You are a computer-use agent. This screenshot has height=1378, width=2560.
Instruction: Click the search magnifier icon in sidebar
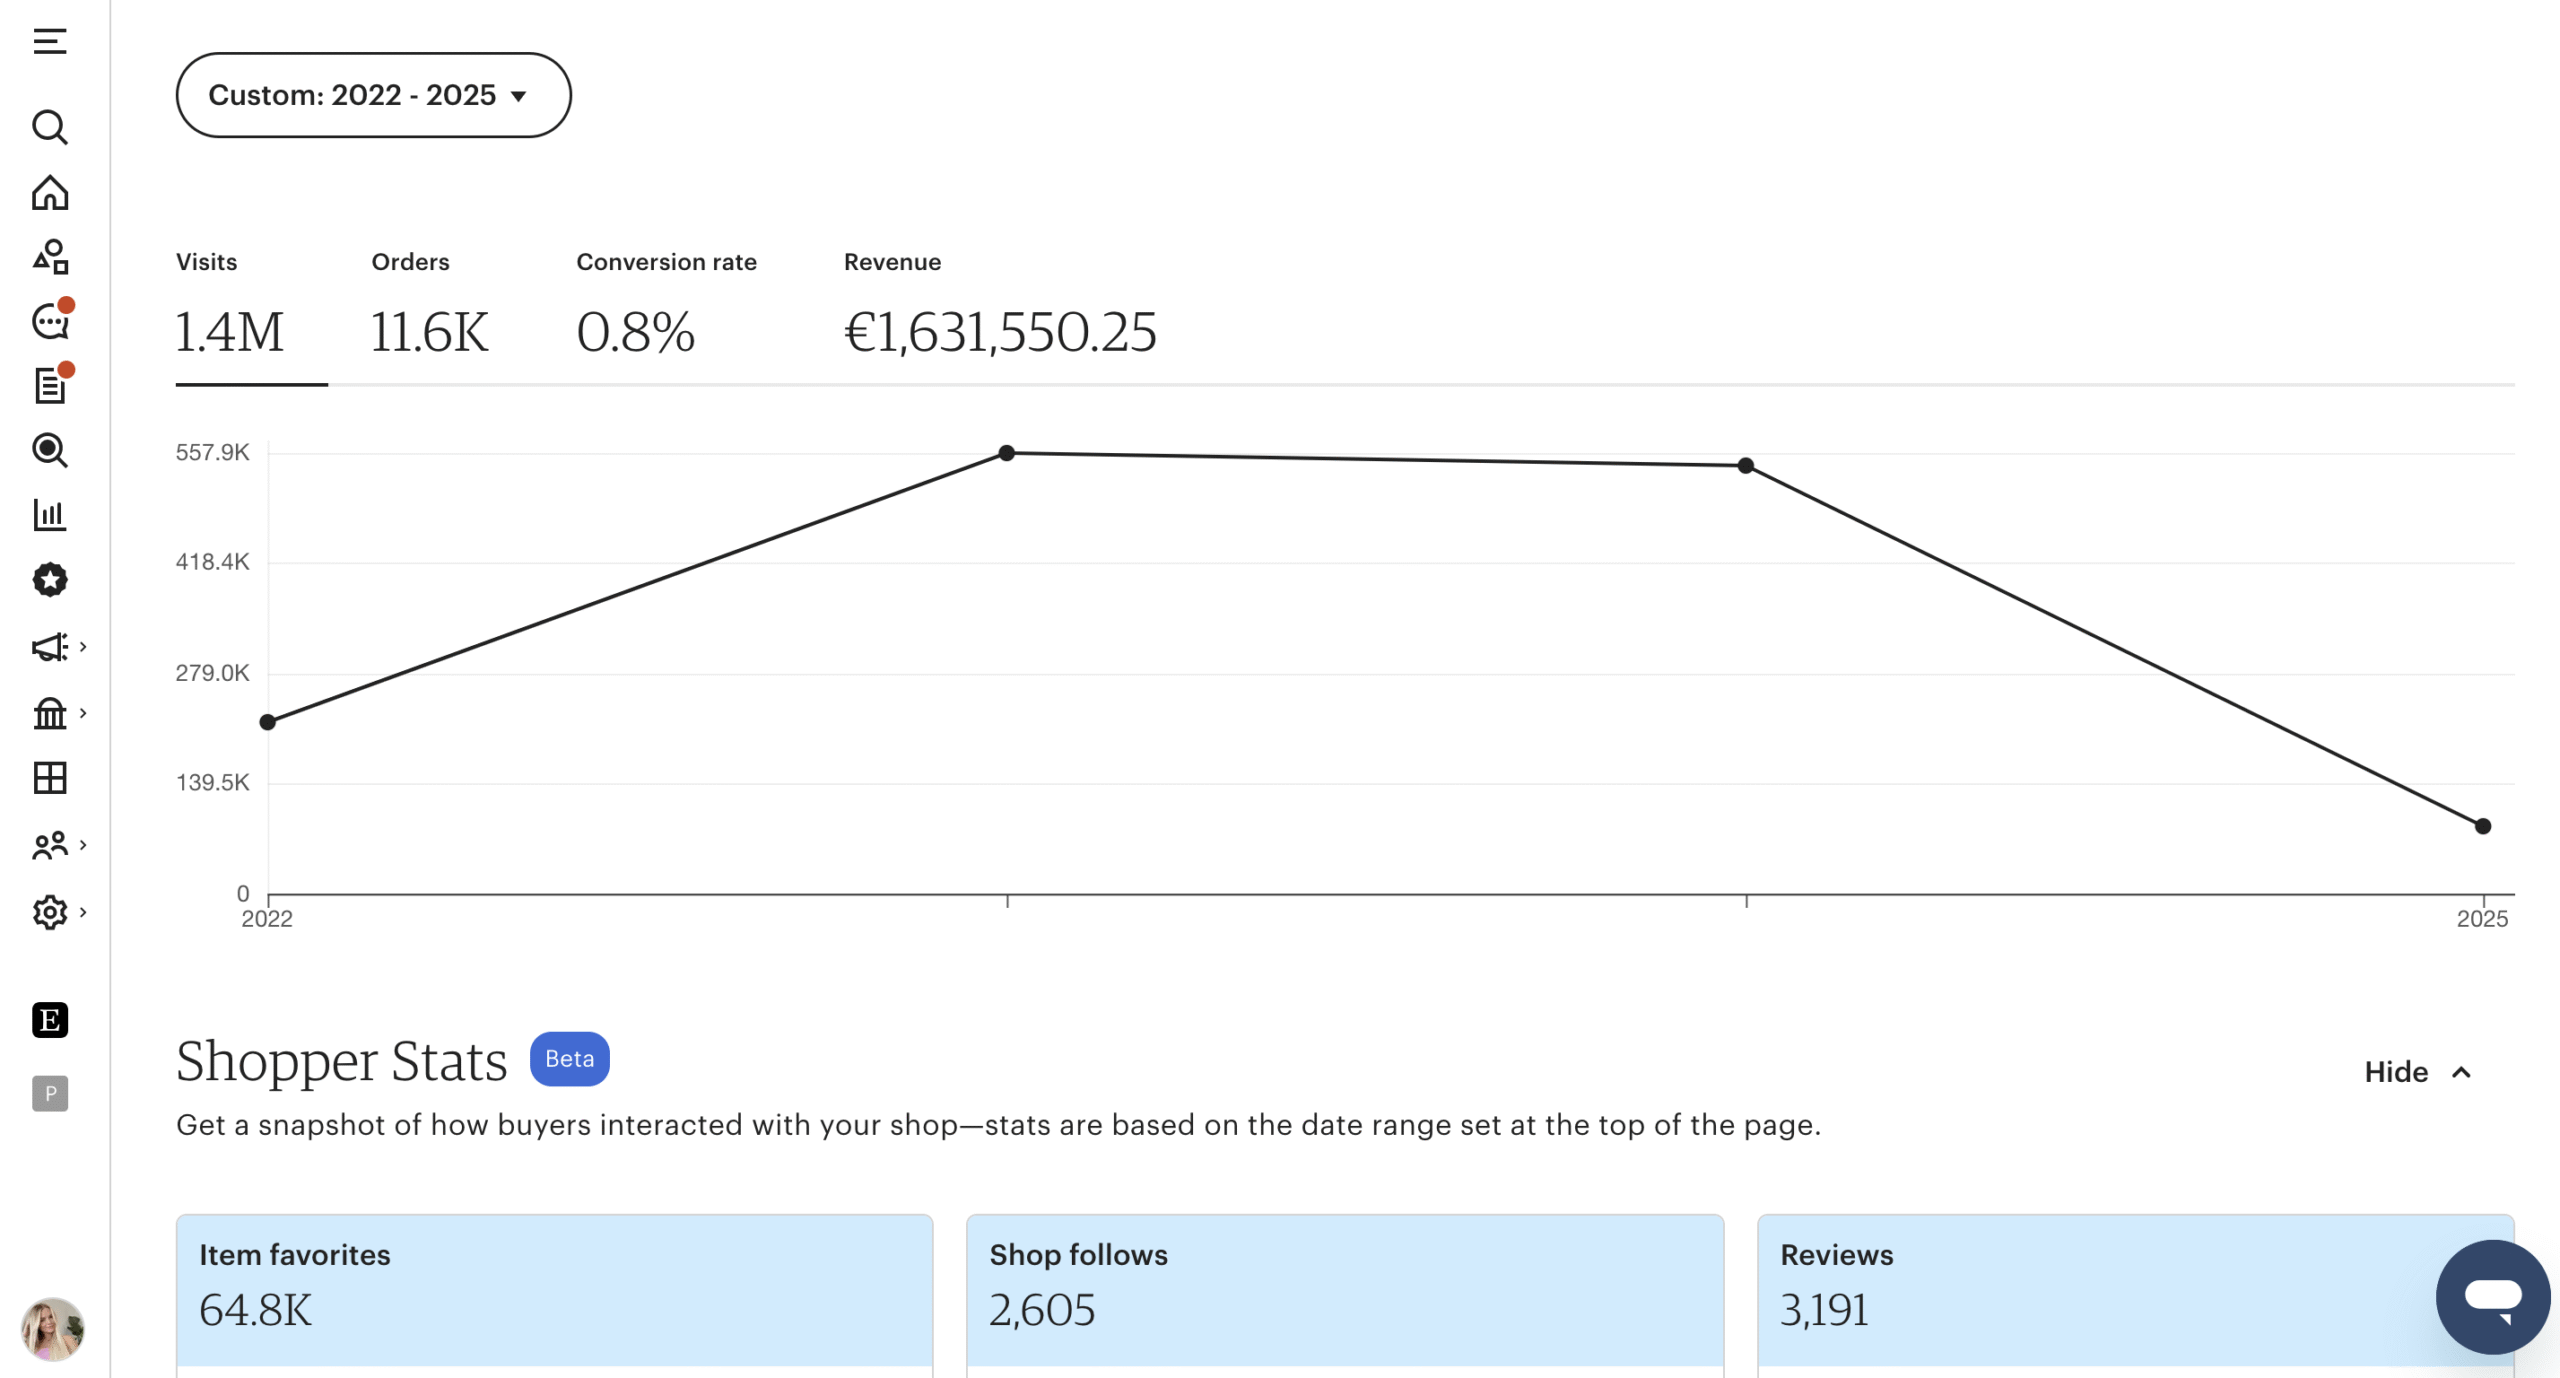point(49,128)
